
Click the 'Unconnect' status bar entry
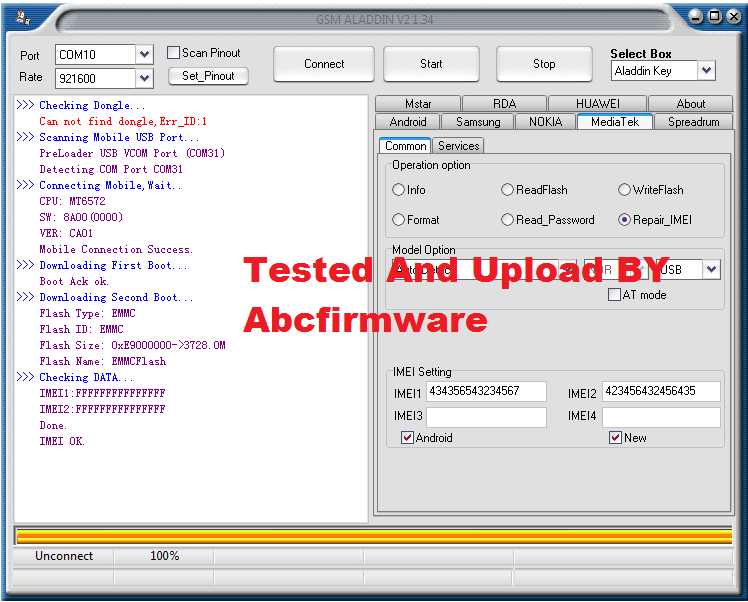tap(64, 556)
